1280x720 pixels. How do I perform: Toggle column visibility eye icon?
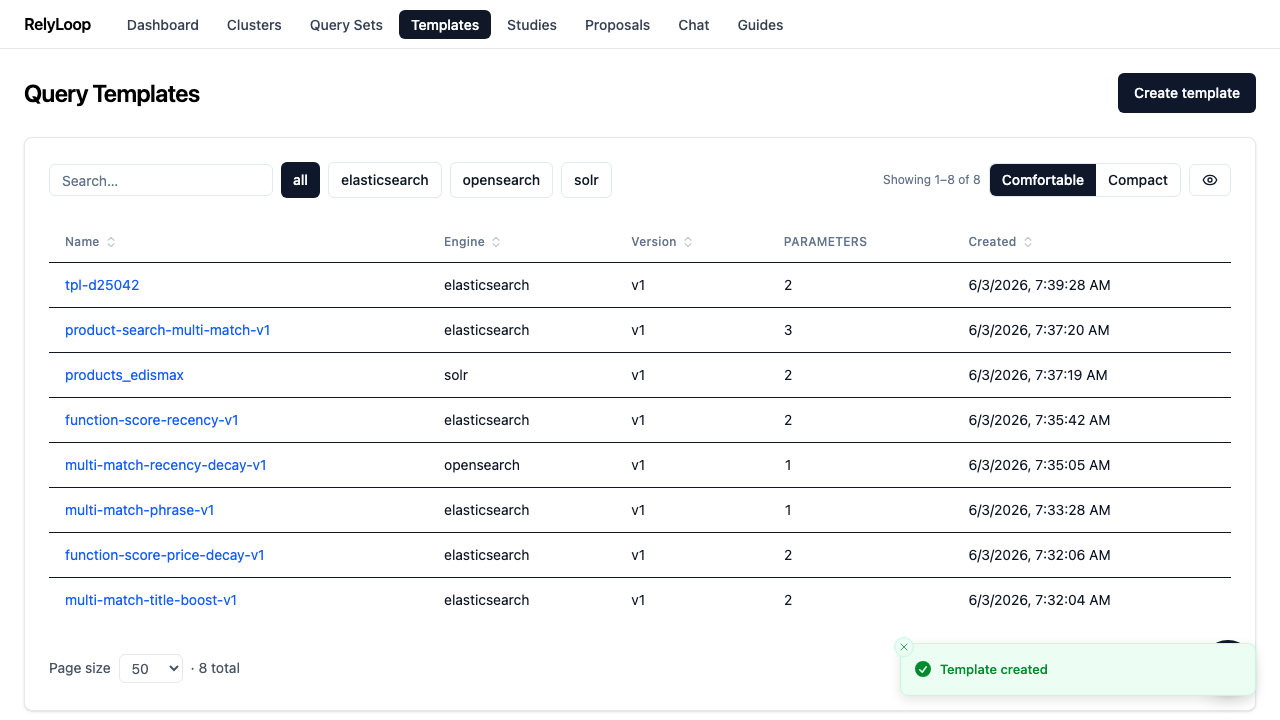pyautogui.click(x=1210, y=180)
